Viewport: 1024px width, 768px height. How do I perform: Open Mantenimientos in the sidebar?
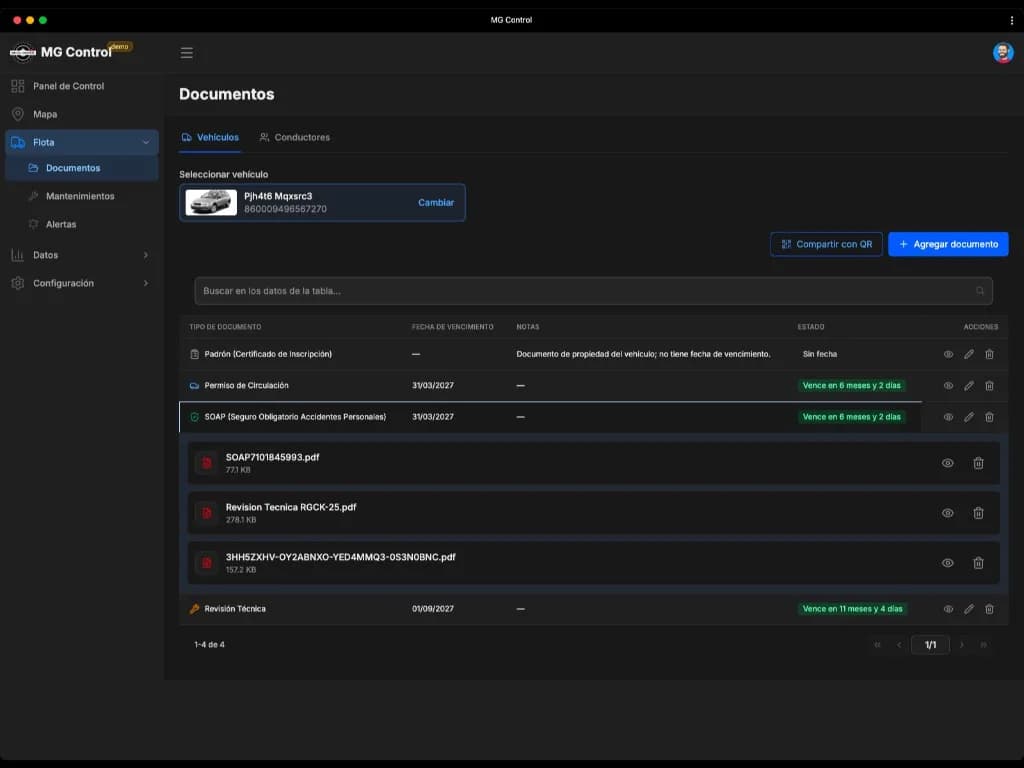point(81,196)
